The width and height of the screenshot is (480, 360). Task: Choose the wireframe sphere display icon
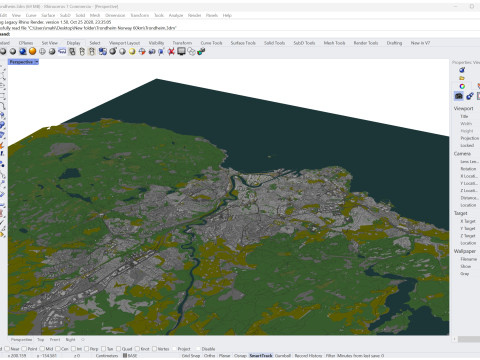[42, 51]
